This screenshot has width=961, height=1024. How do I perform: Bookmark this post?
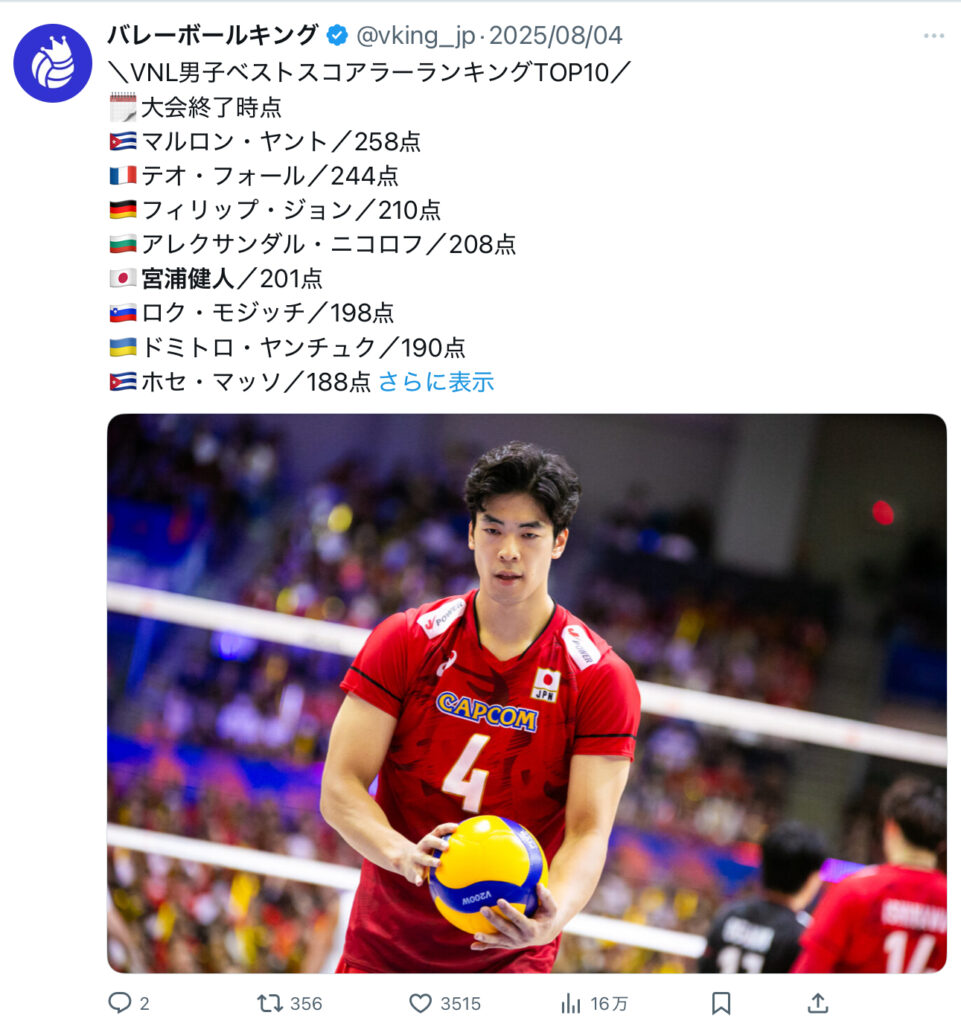[721, 1003]
